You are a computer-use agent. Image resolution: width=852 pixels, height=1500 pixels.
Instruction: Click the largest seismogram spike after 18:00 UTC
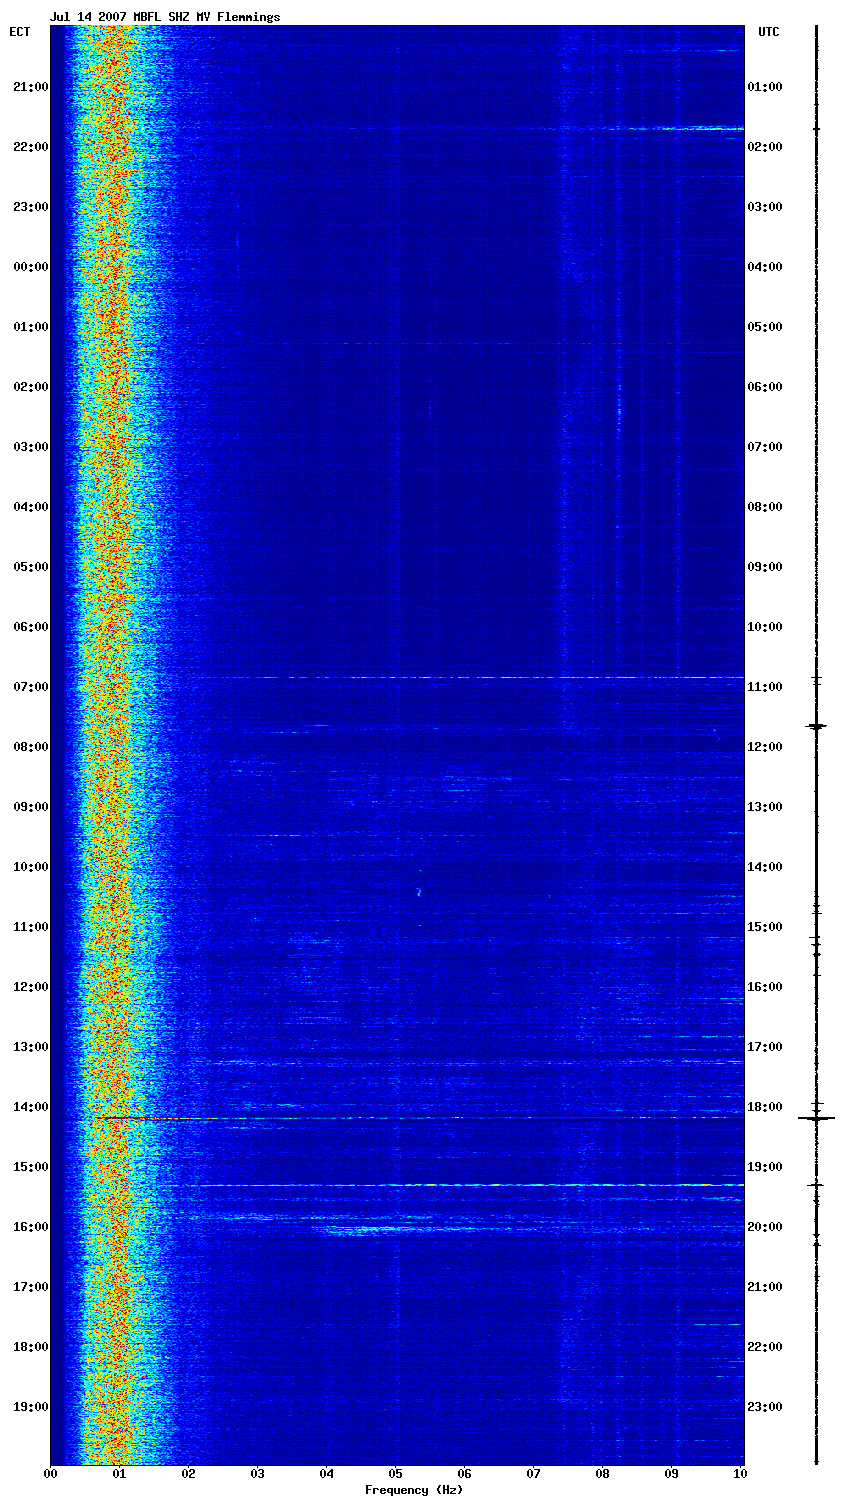point(816,1118)
